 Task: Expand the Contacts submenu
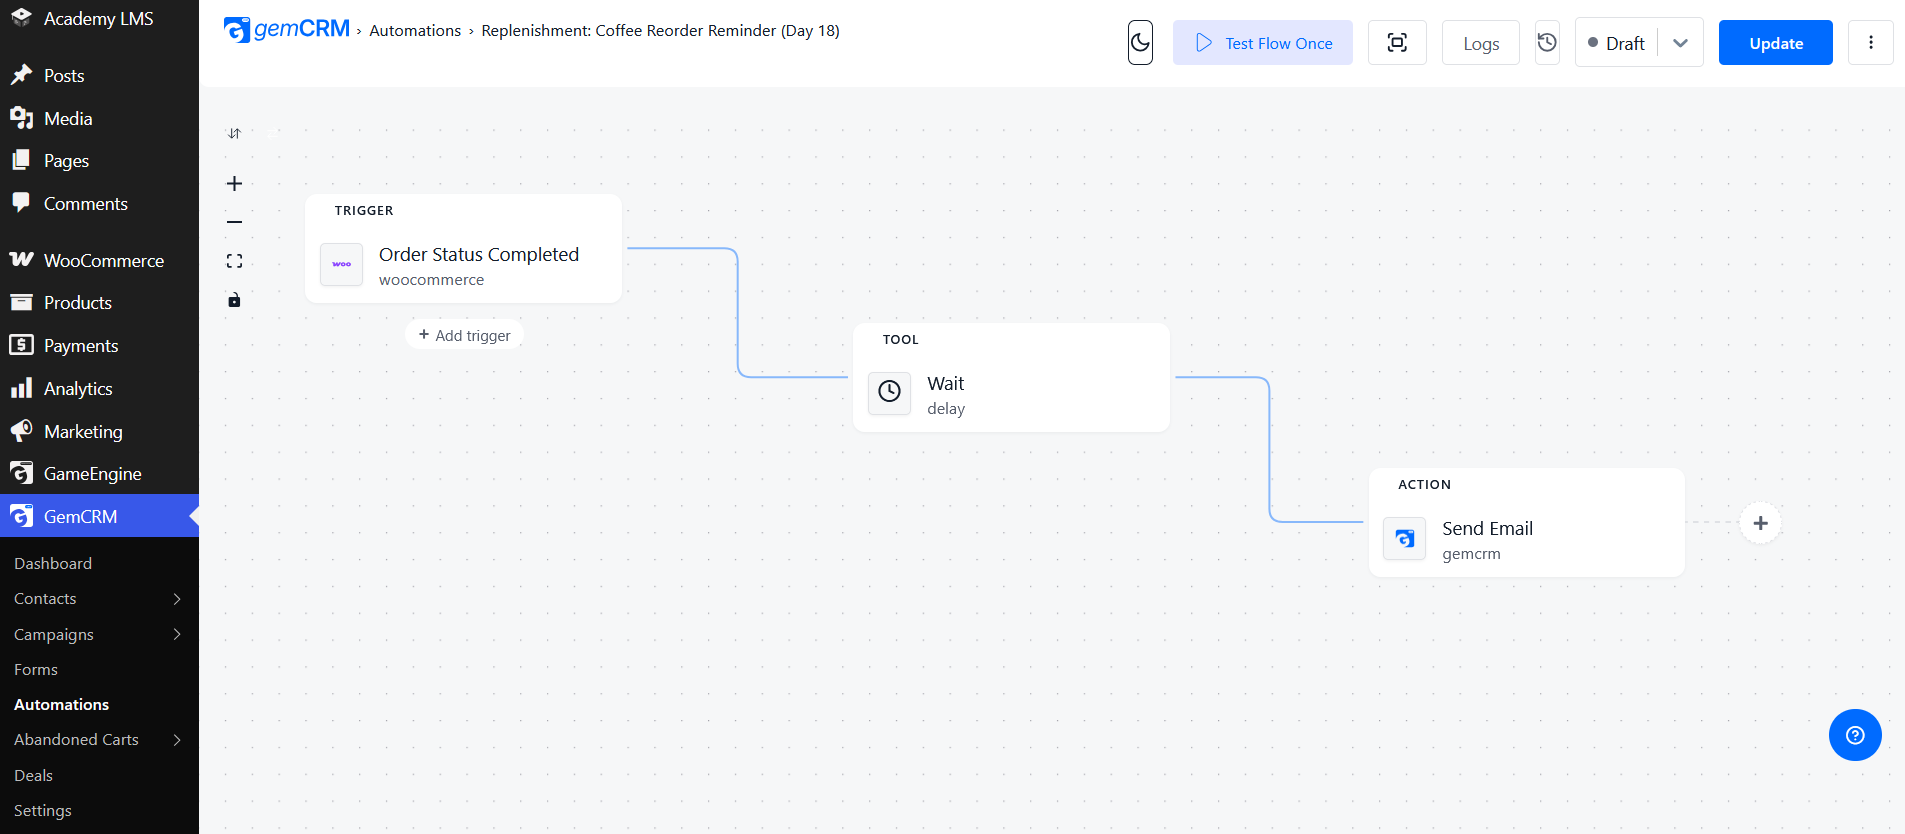[x=177, y=599]
